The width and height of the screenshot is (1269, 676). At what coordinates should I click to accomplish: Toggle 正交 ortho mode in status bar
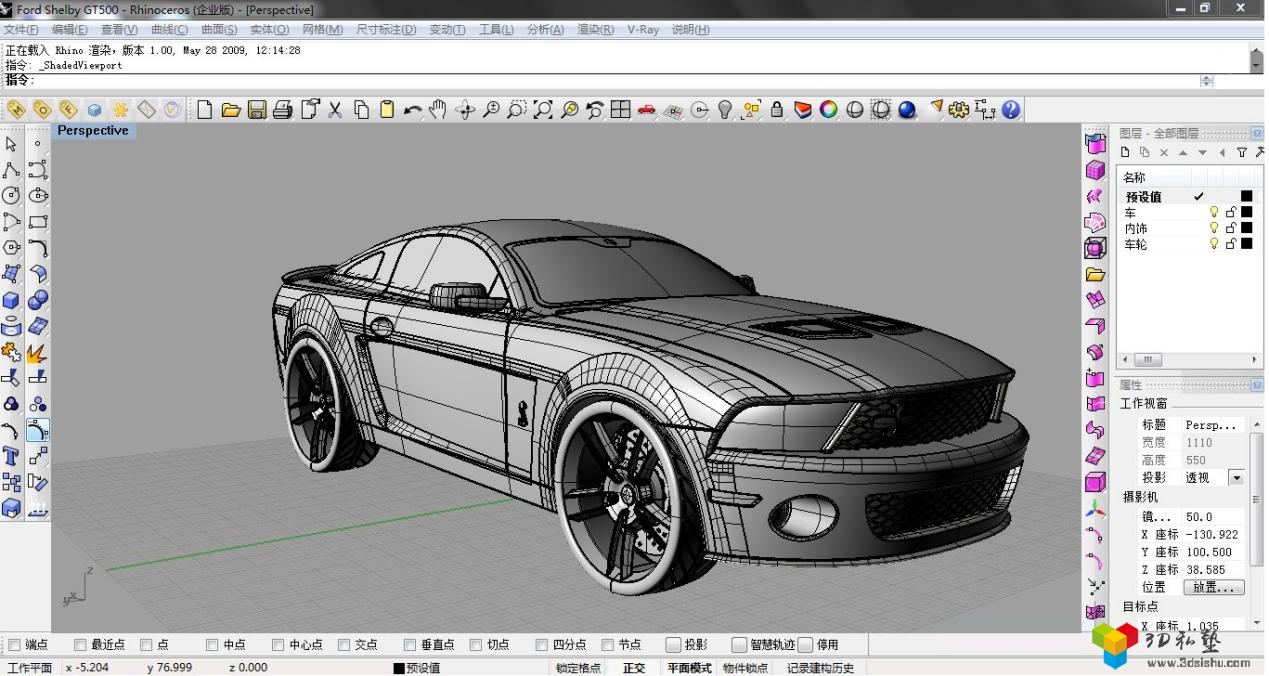pyautogui.click(x=634, y=668)
